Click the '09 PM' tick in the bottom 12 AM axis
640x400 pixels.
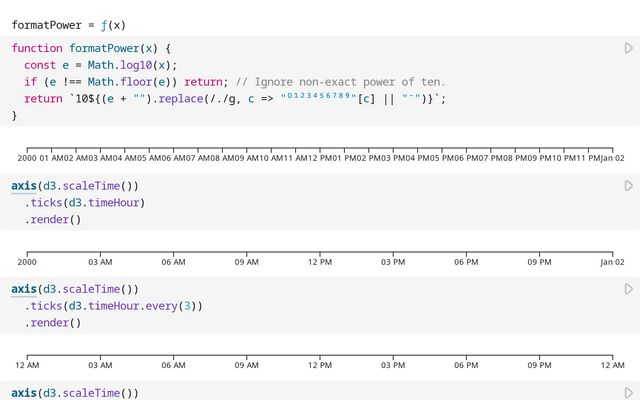pyautogui.click(x=539, y=365)
